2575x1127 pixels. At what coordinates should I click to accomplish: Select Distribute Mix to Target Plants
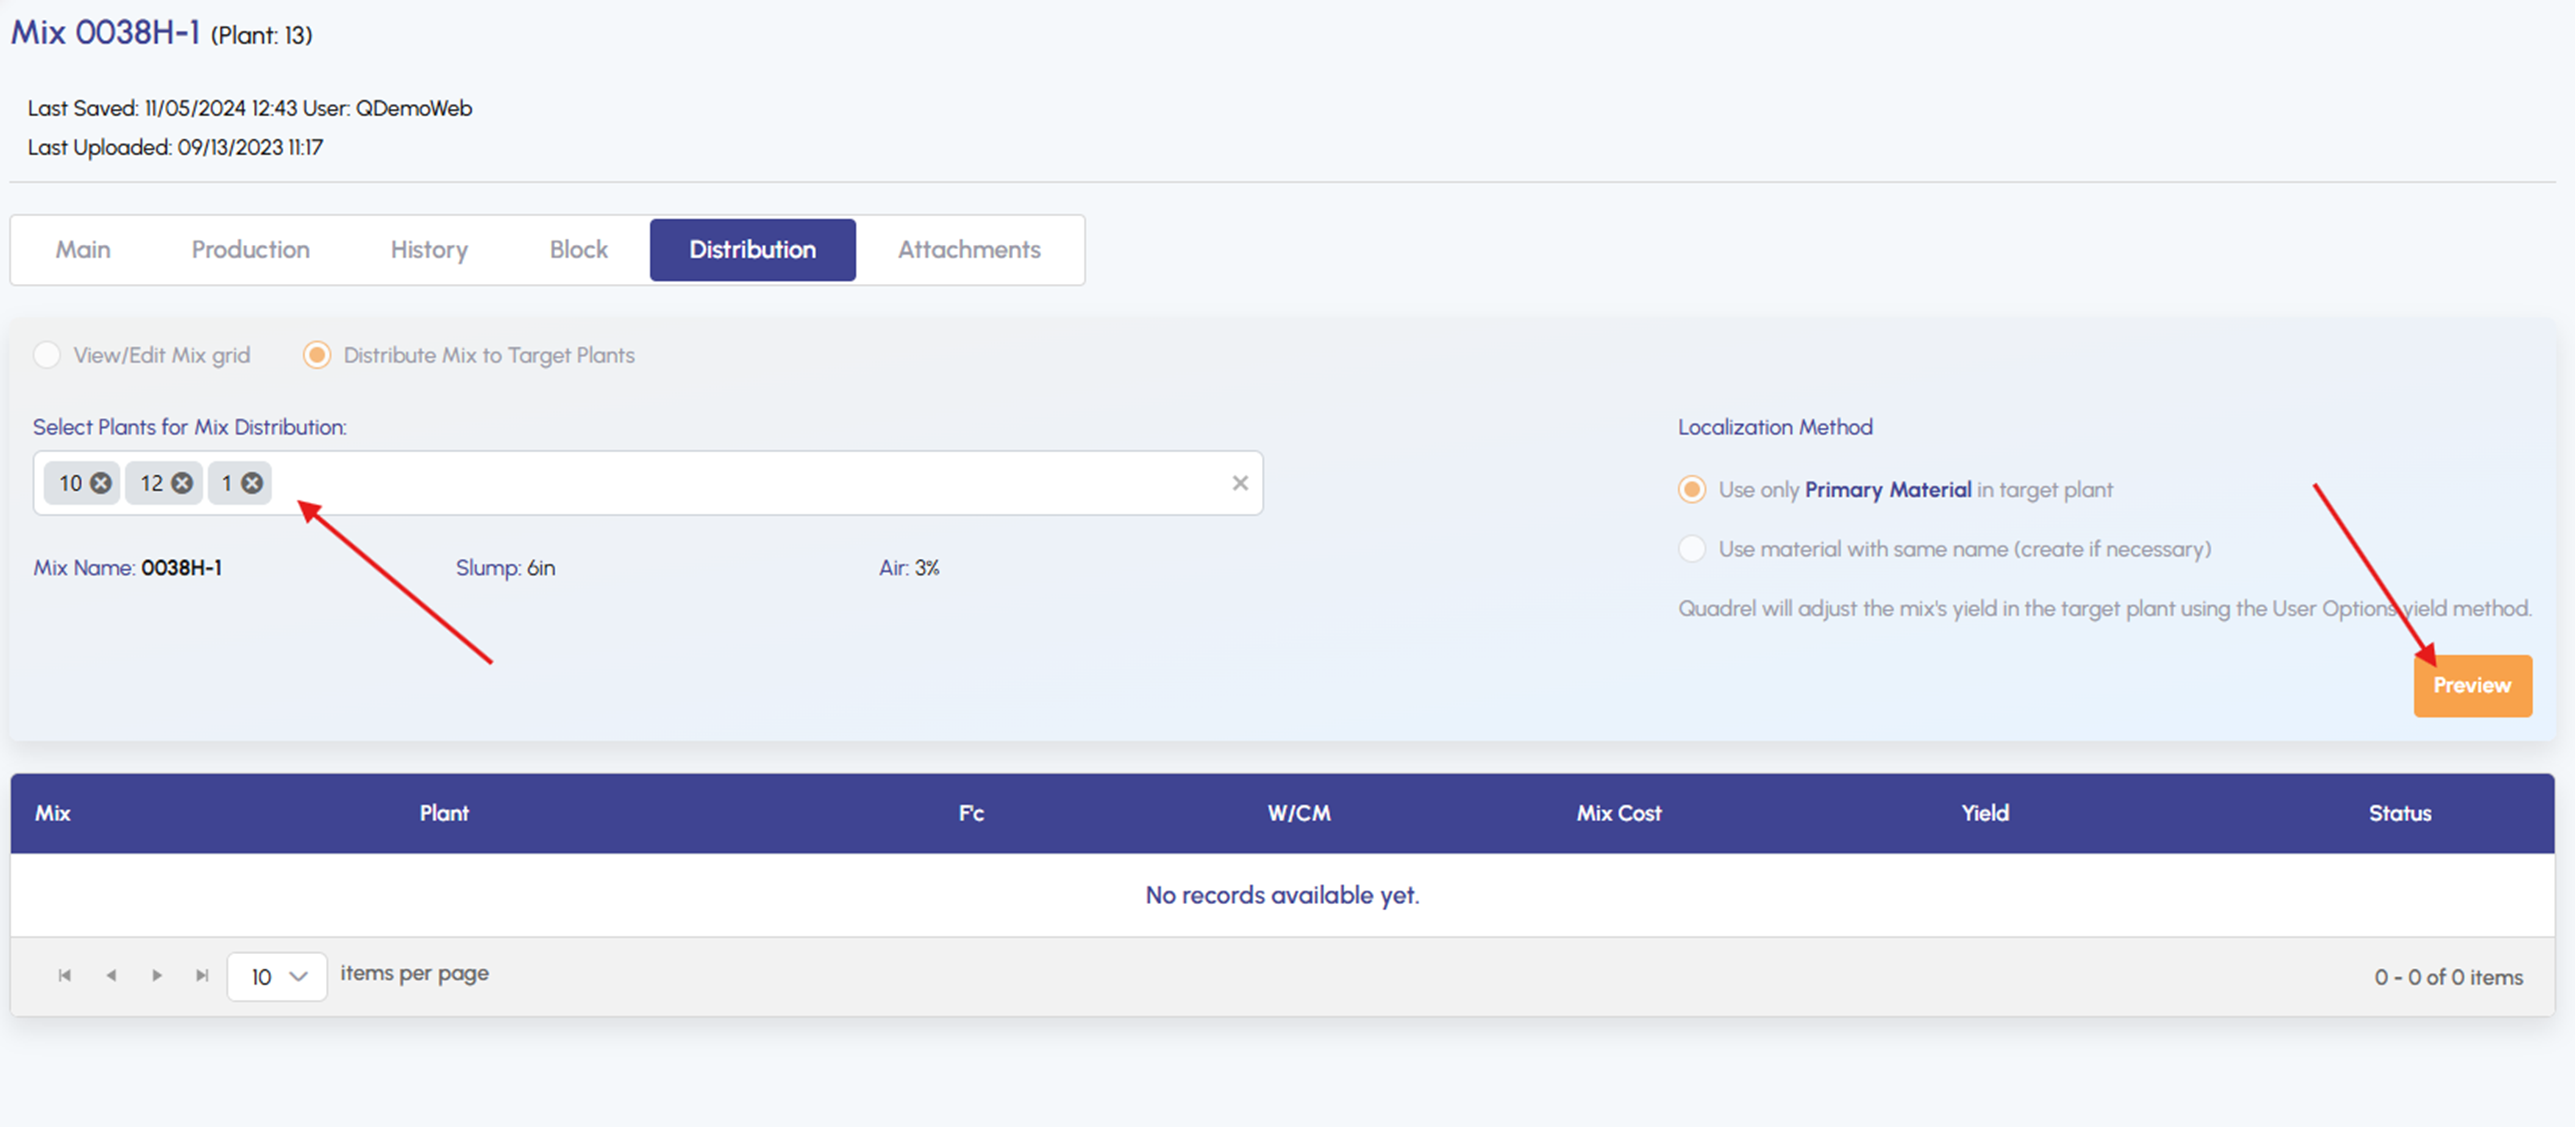pyautogui.click(x=317, y=356)
